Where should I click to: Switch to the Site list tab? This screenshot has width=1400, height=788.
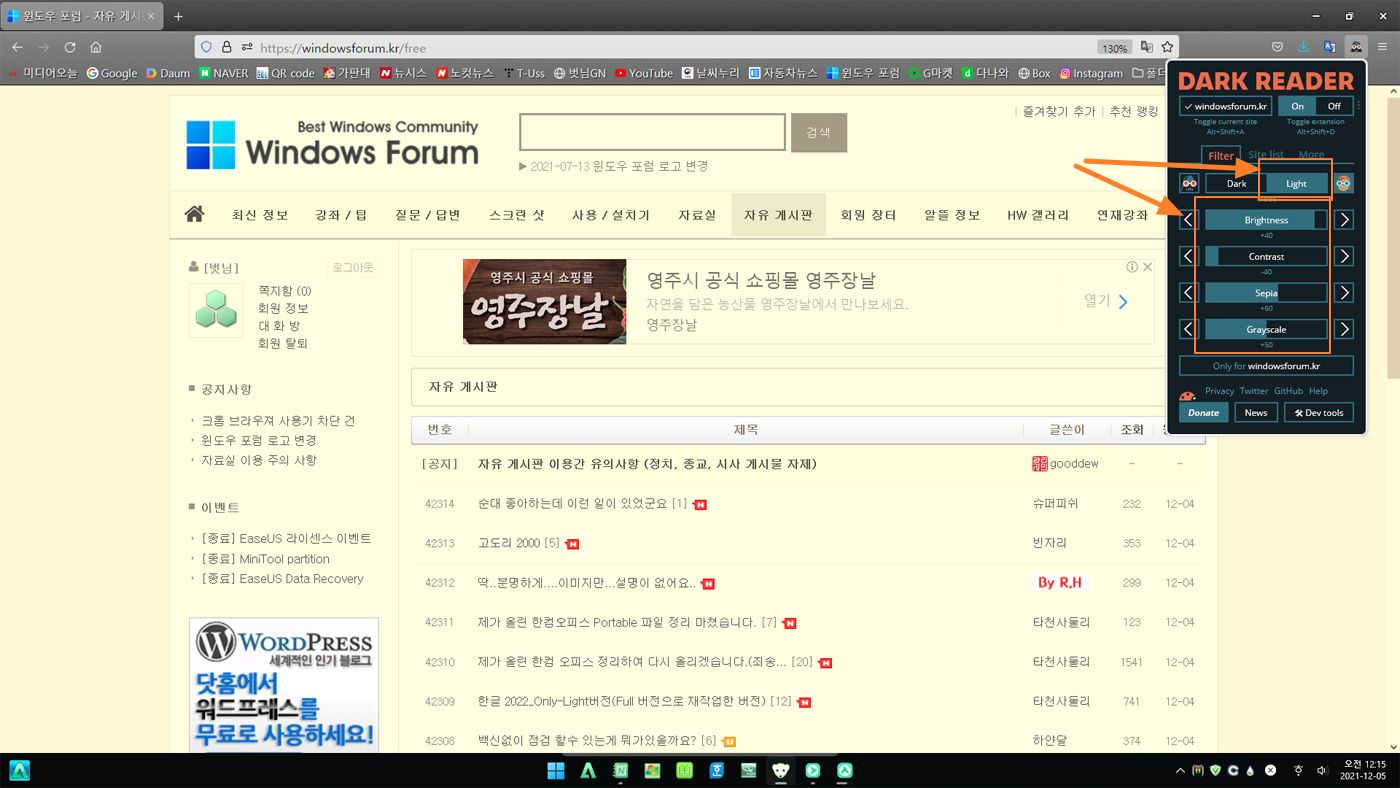click(1266, 155)
